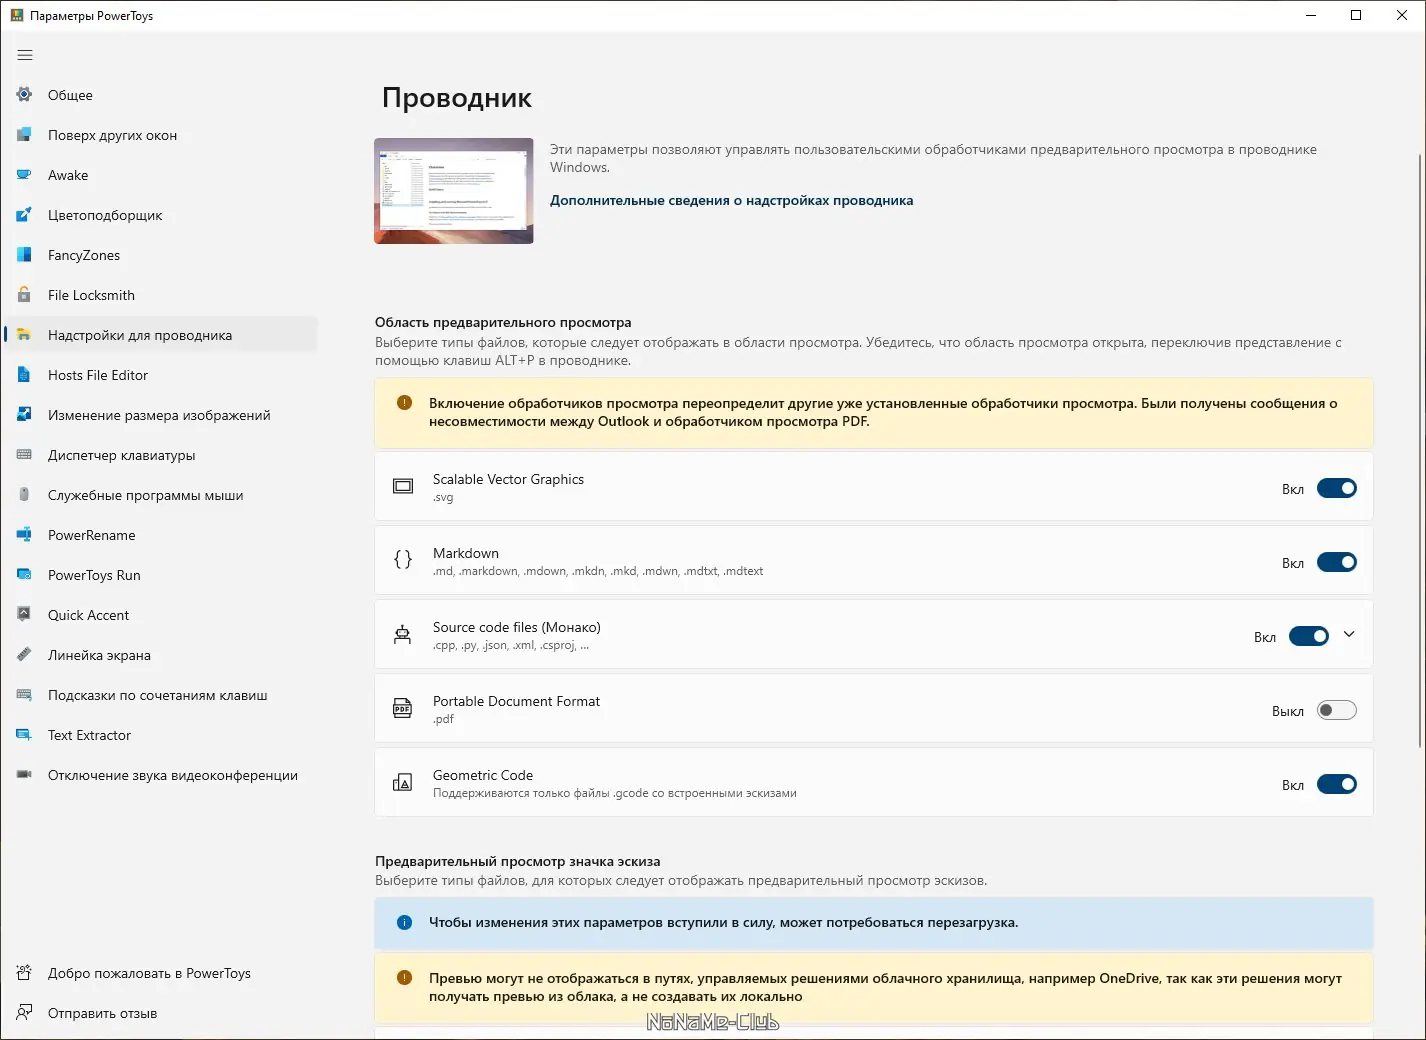Toggle Geometric Code preview off

click(1337, 784)
